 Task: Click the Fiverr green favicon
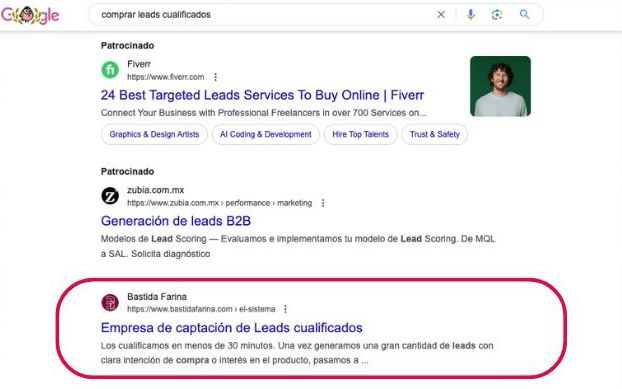[x=110, y=70]
